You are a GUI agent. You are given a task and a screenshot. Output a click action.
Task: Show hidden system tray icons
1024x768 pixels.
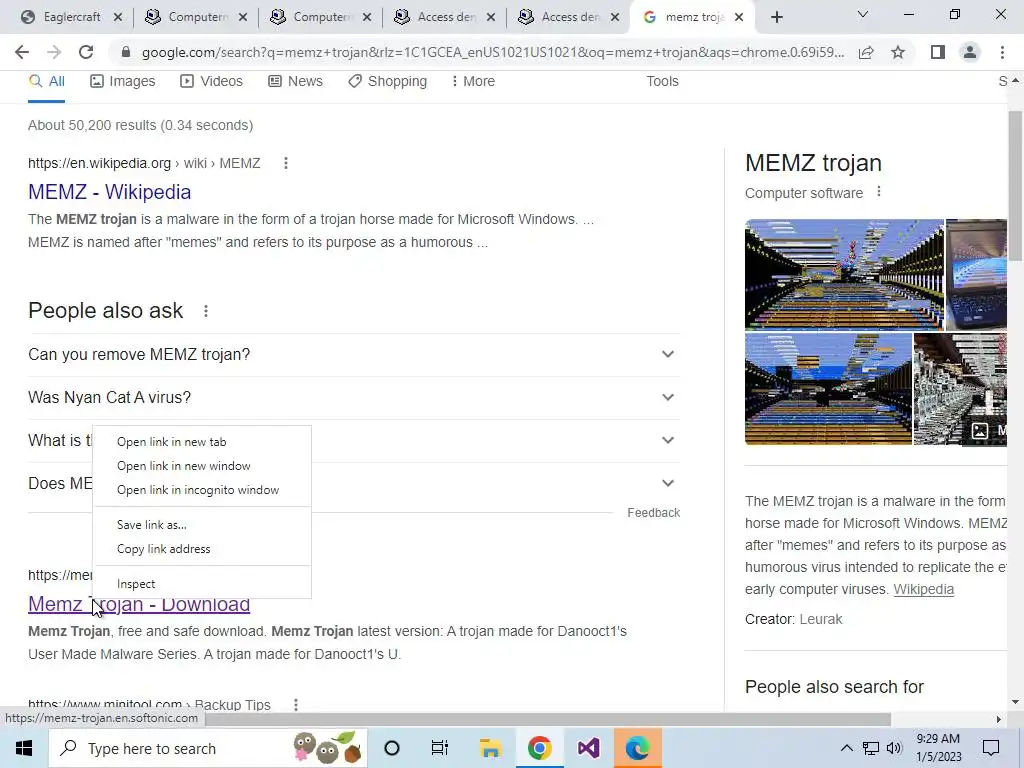coord(846,748)
